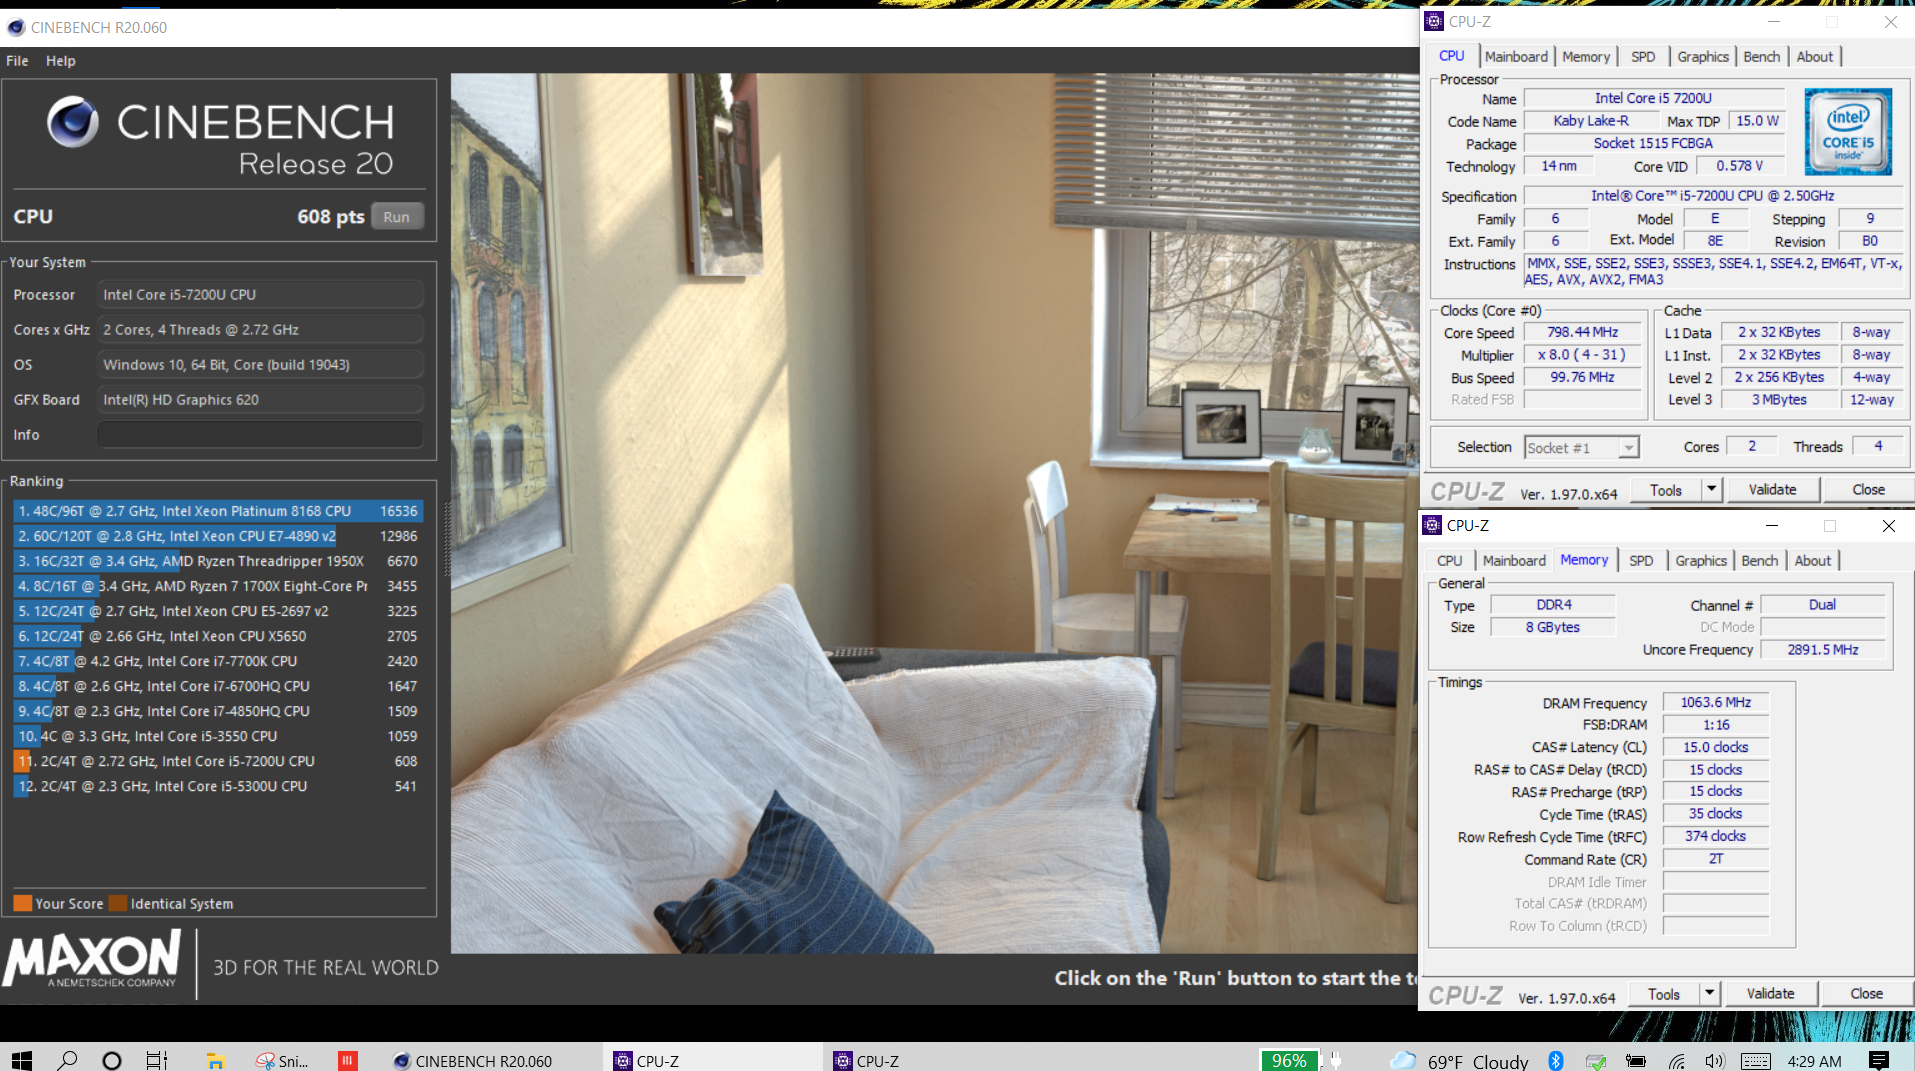The width and height of the screenshot is (1915, 1071).
Task: Select ranking row Intel Xeon CPU E7-4890 v2
Action: pos(218,536)
